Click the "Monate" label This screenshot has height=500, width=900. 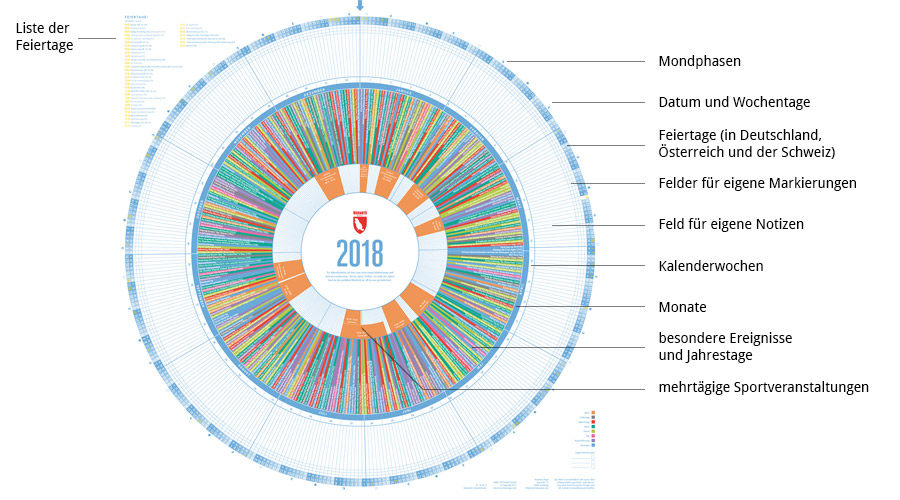[x=682, y=307]
